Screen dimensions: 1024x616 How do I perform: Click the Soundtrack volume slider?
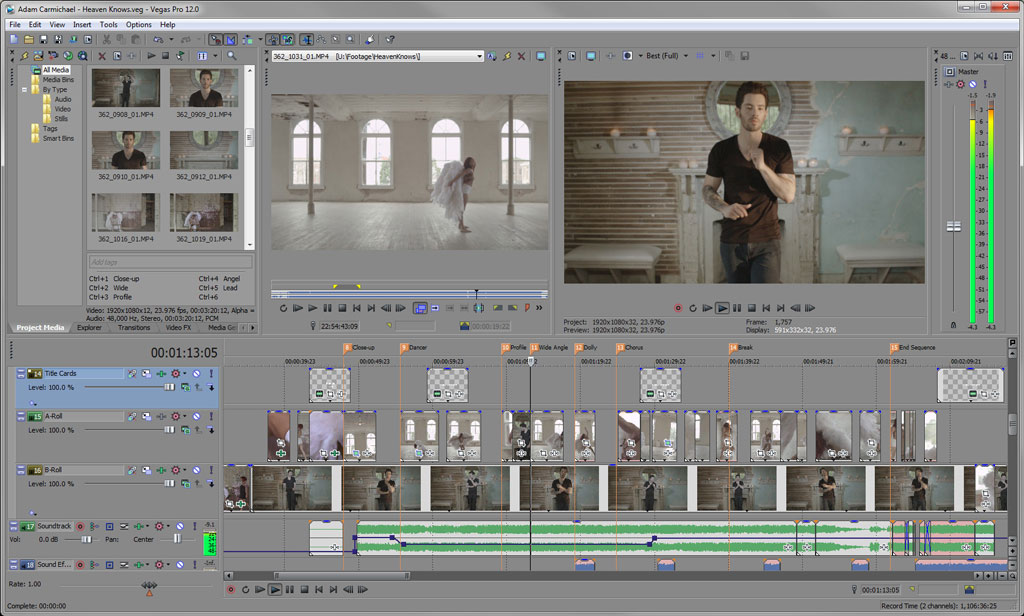pos(86,539)
